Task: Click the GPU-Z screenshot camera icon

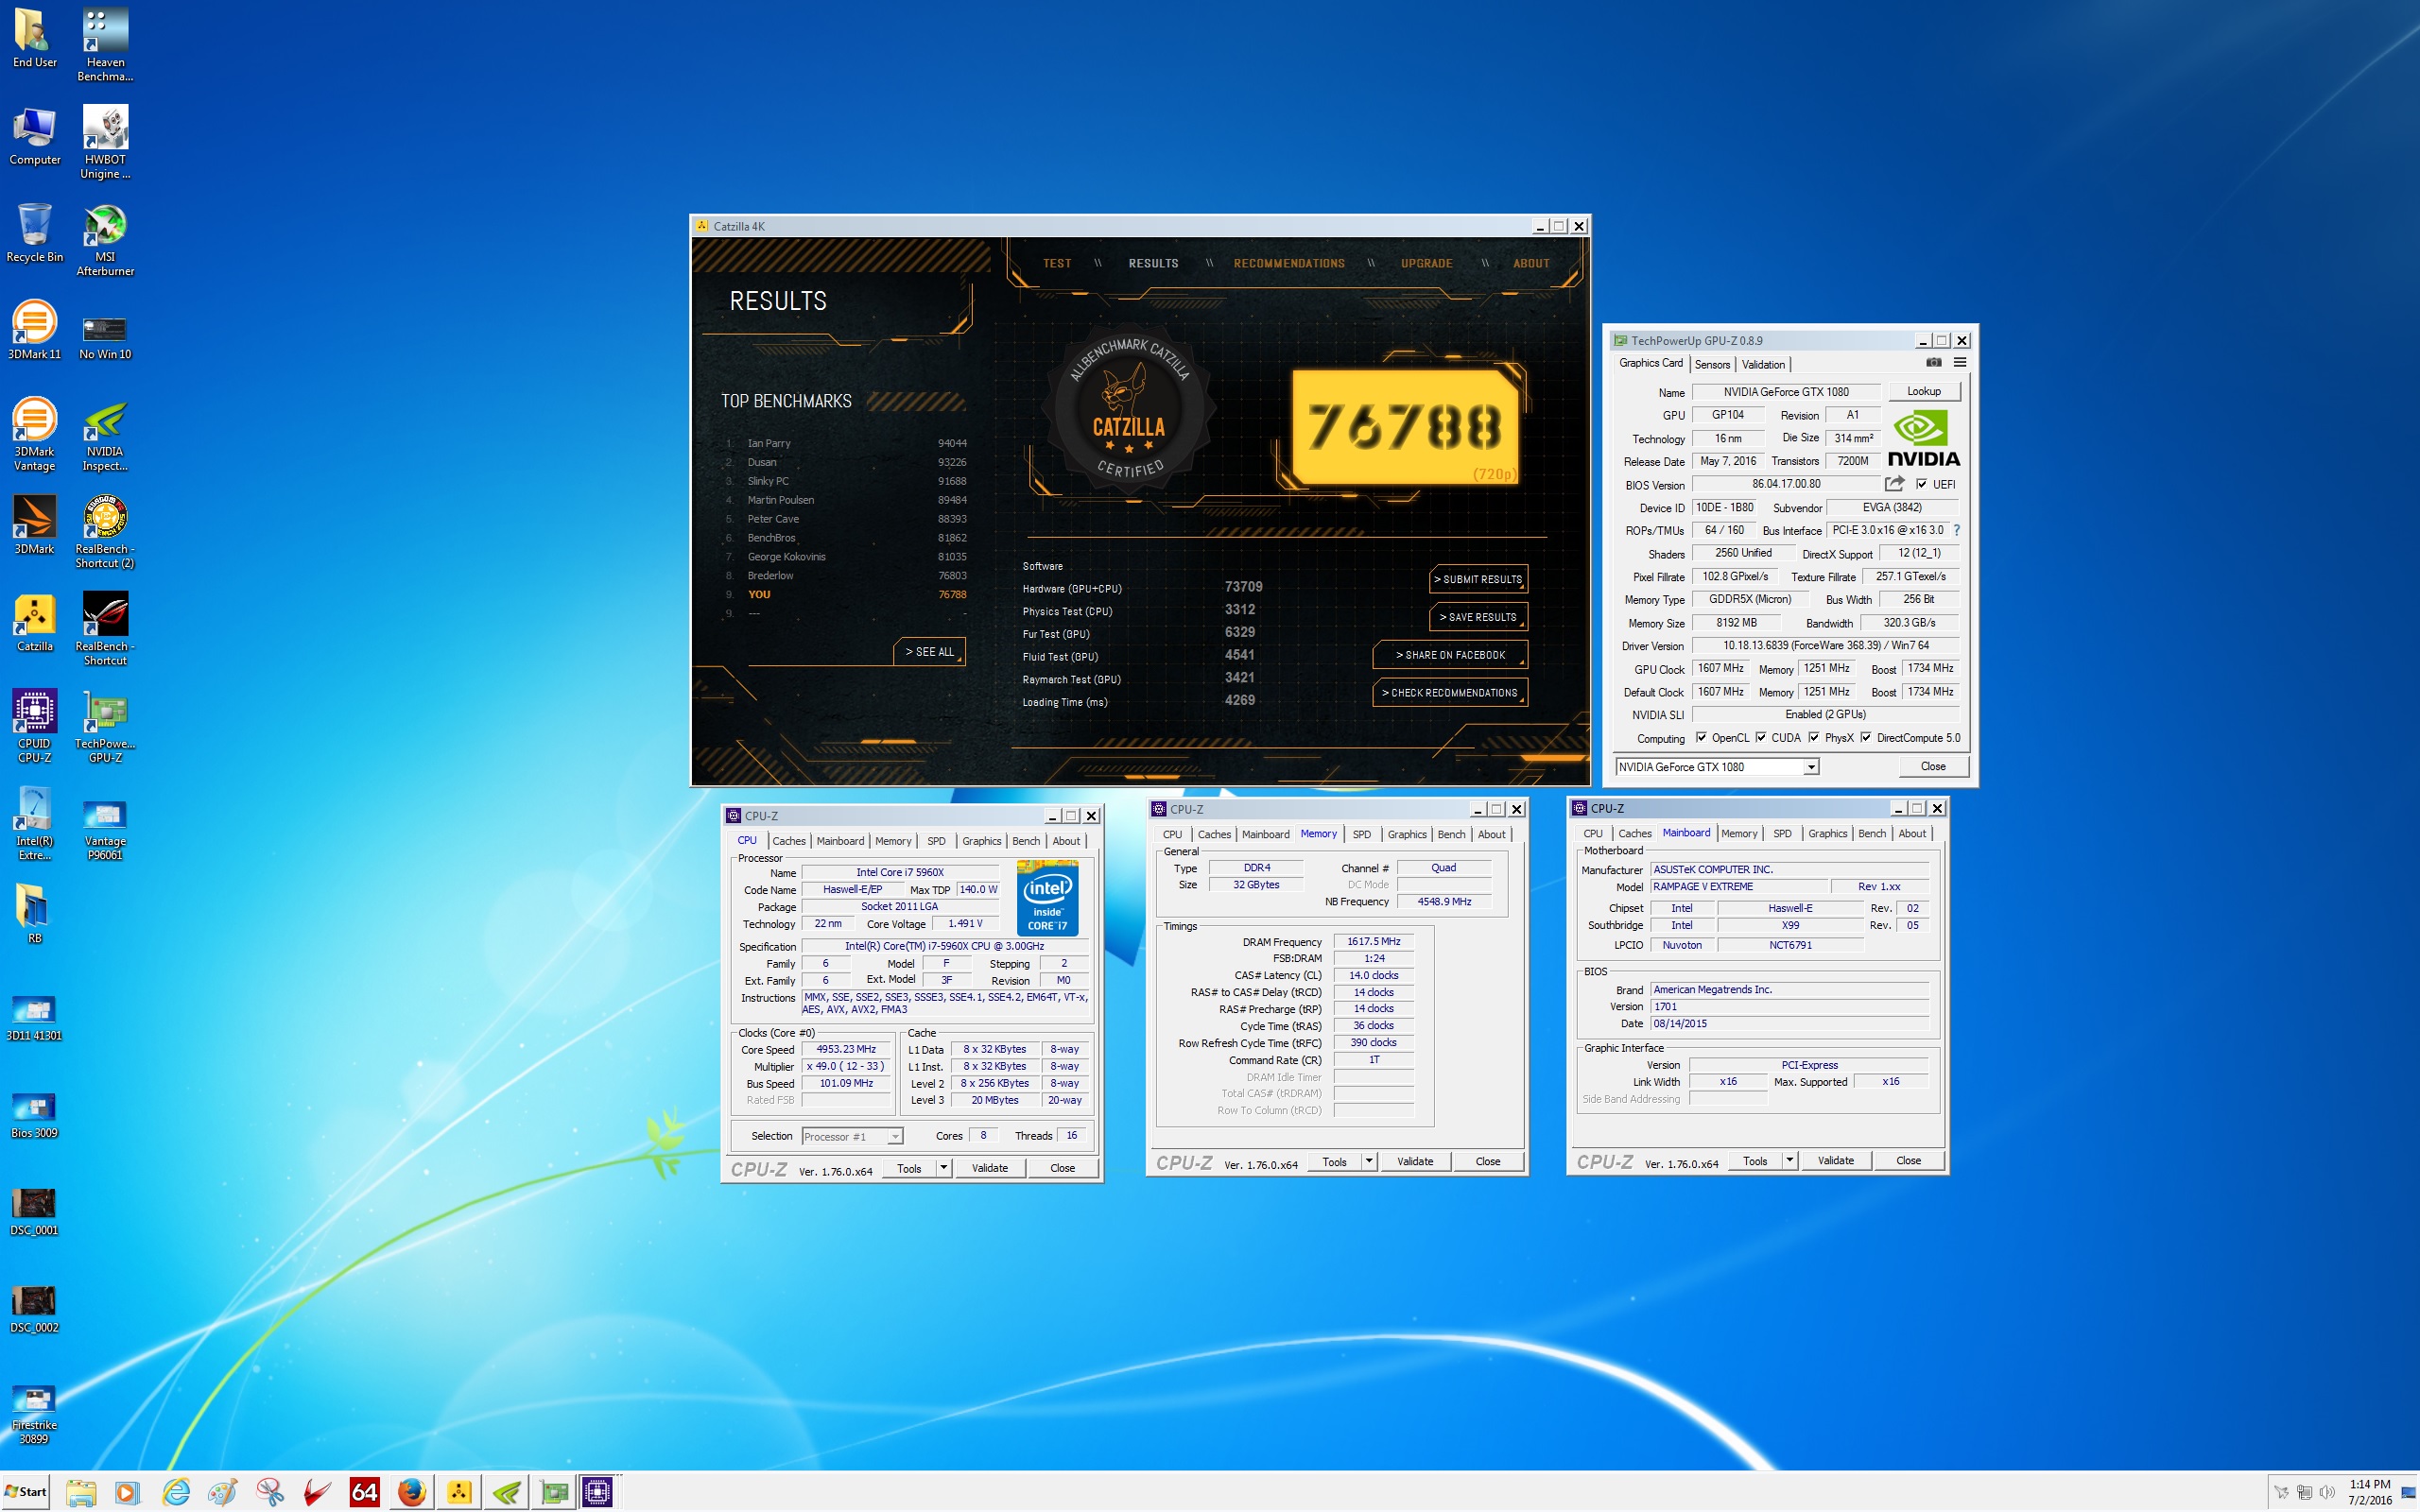Action: coord(1933,362)
